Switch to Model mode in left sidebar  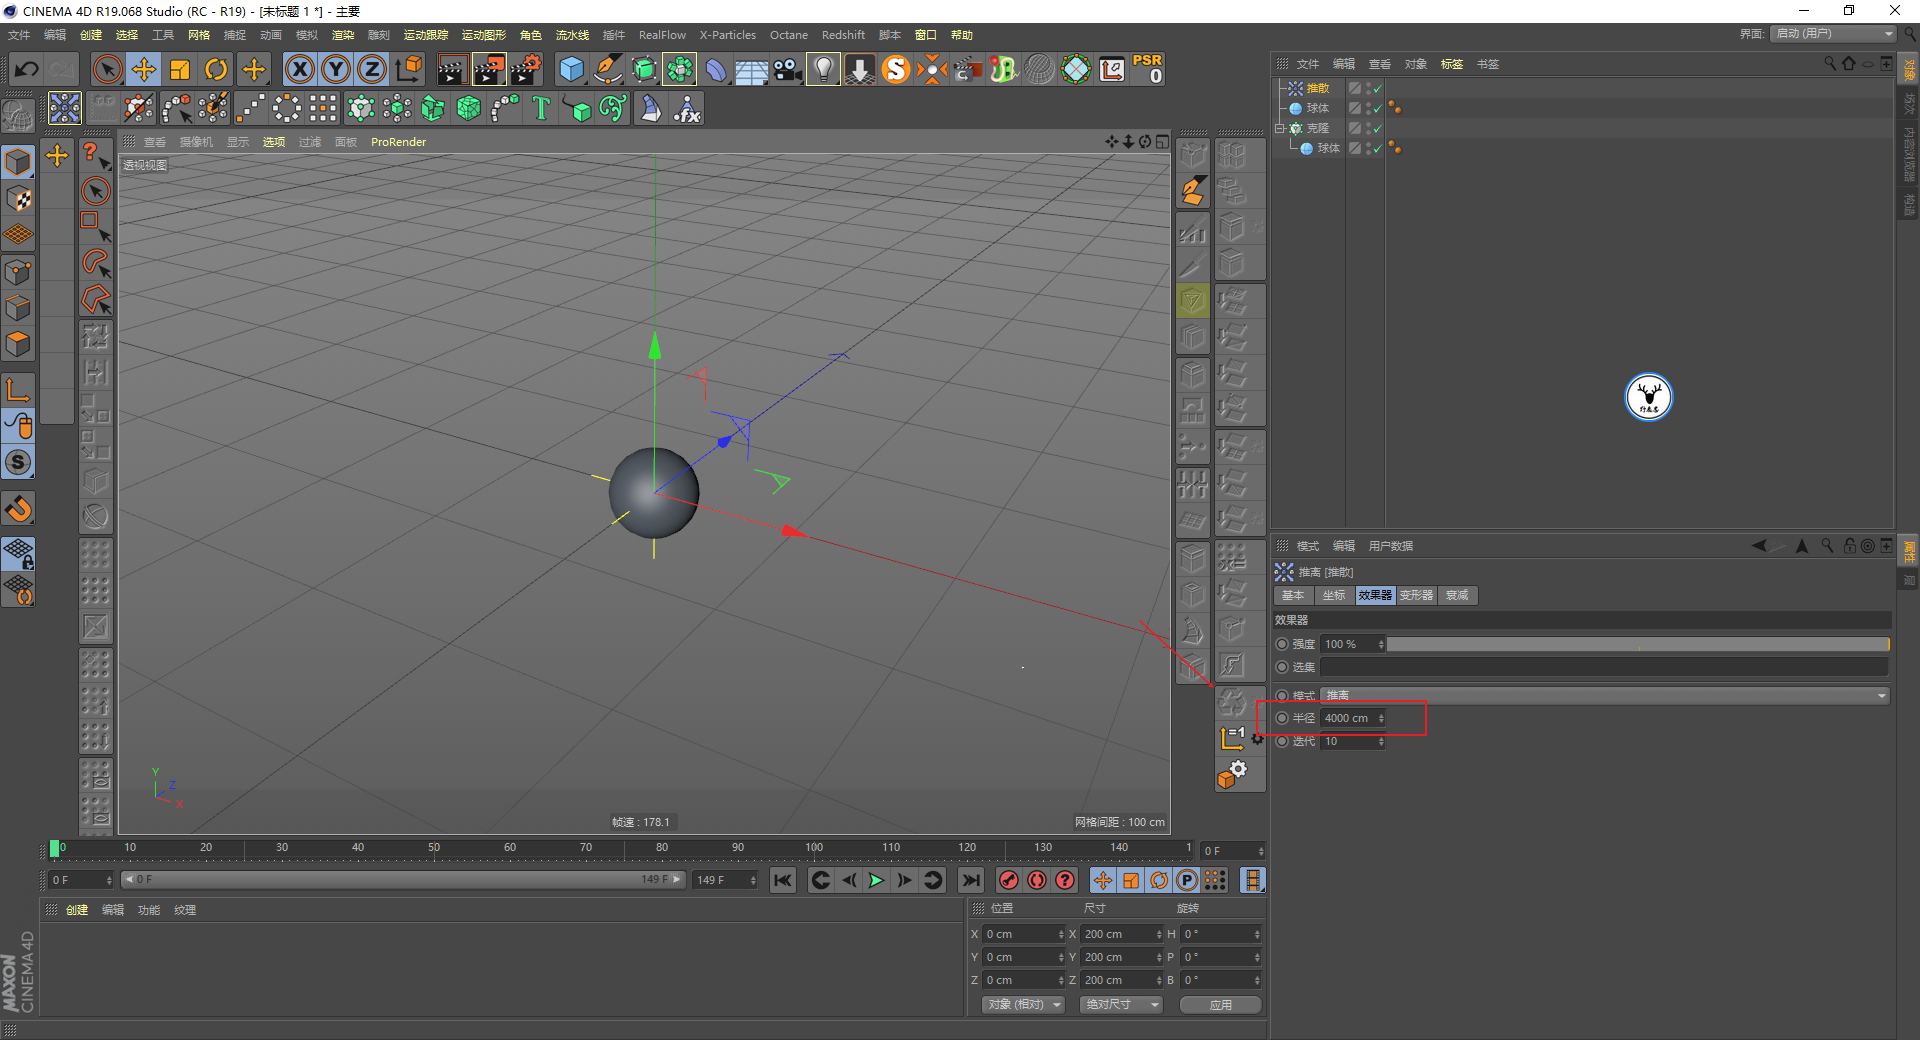point(19,161)
